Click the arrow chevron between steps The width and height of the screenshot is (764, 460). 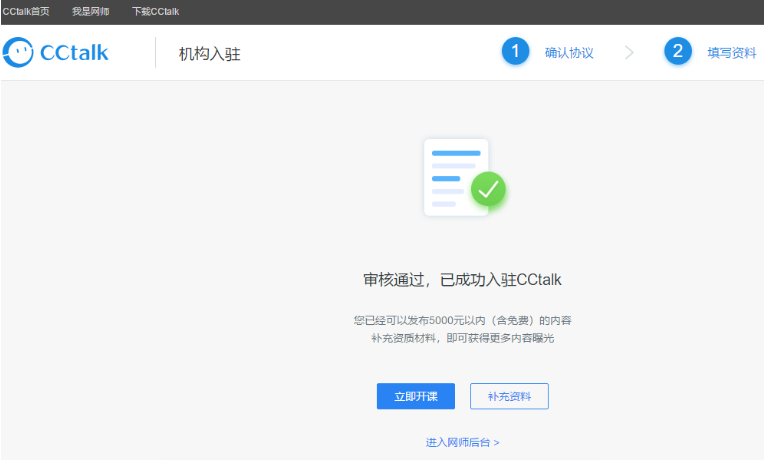coord(629,52)
